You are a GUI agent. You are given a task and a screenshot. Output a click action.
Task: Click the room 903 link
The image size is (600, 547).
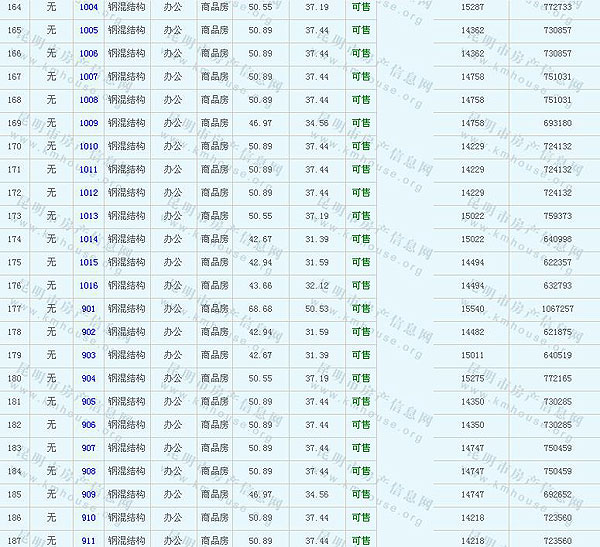(89, 355)
